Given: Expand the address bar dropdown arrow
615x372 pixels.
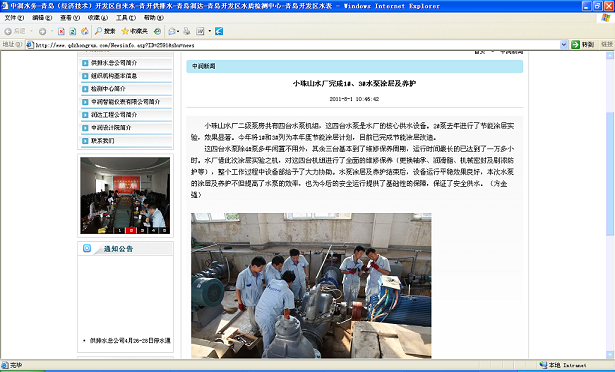Looking at the screenshot, I should coord(564,45).
